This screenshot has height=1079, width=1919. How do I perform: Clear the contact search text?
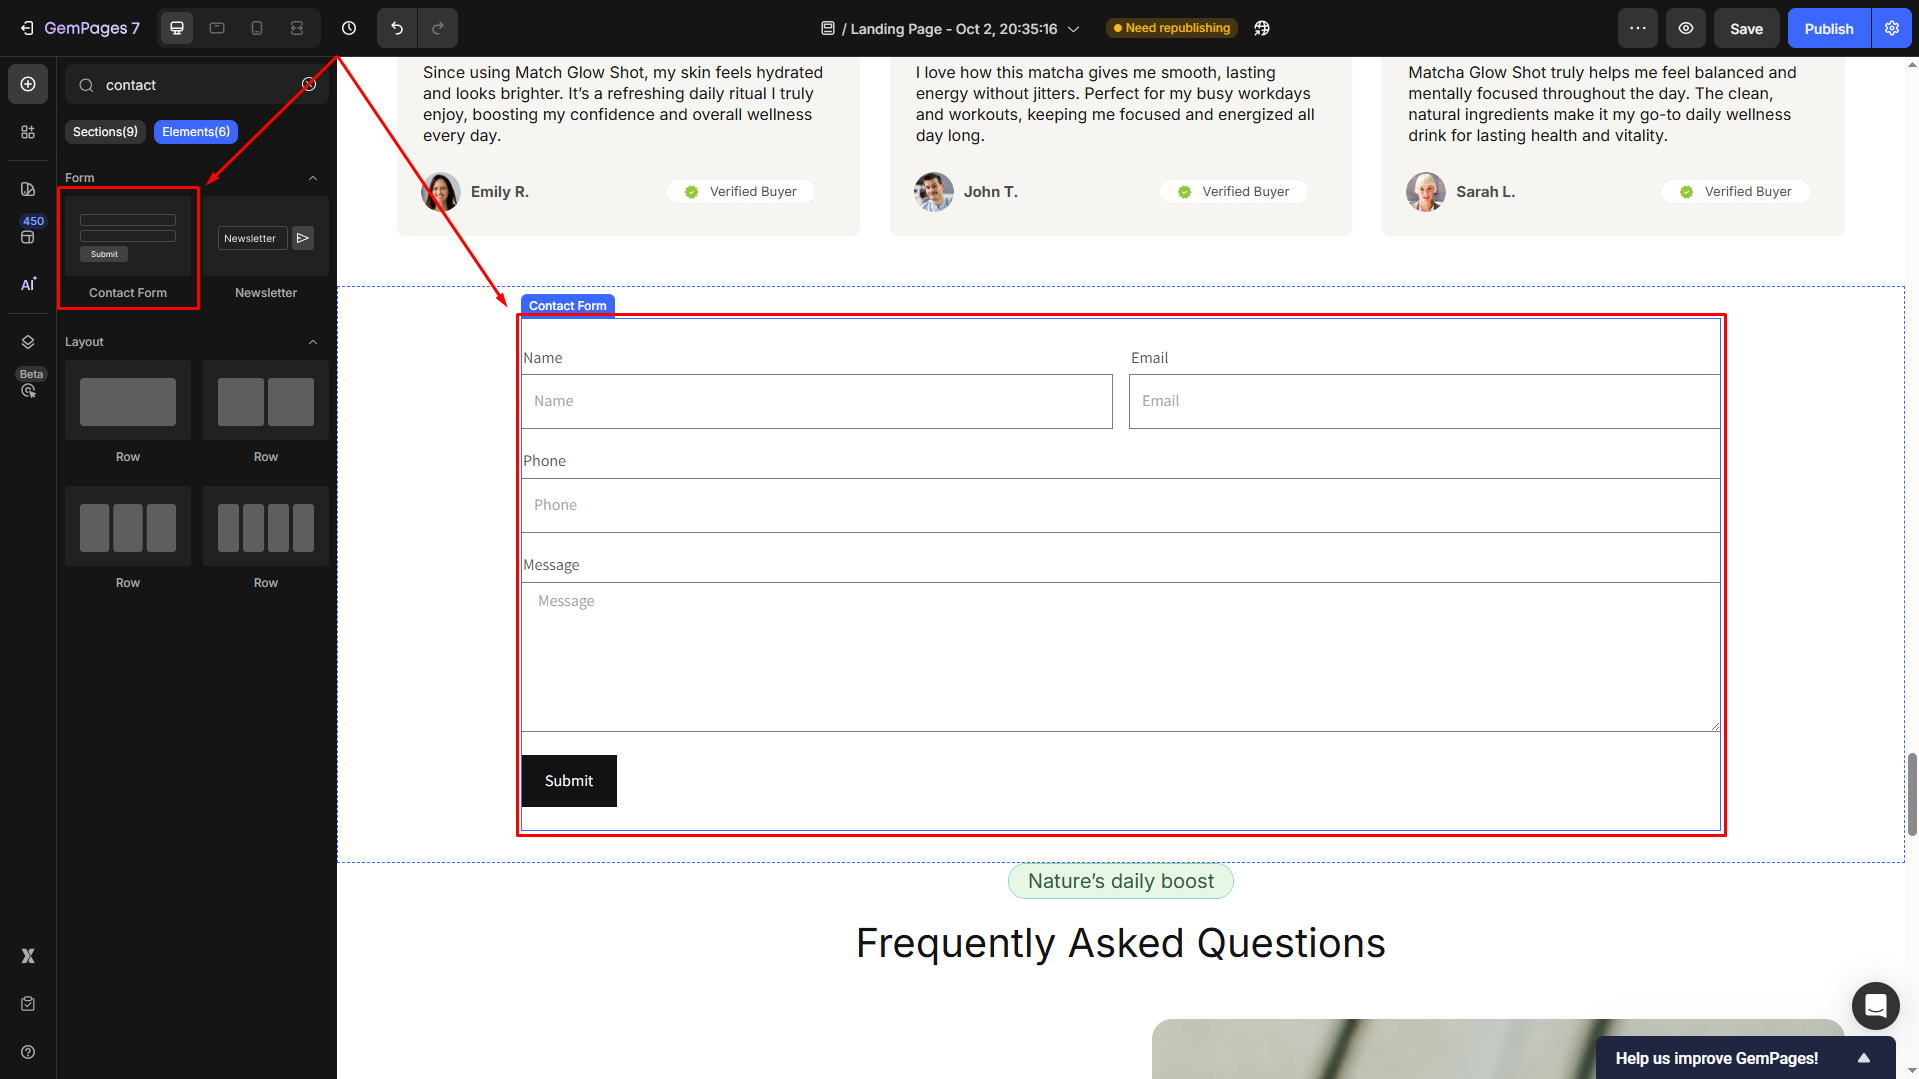[309, 85]
